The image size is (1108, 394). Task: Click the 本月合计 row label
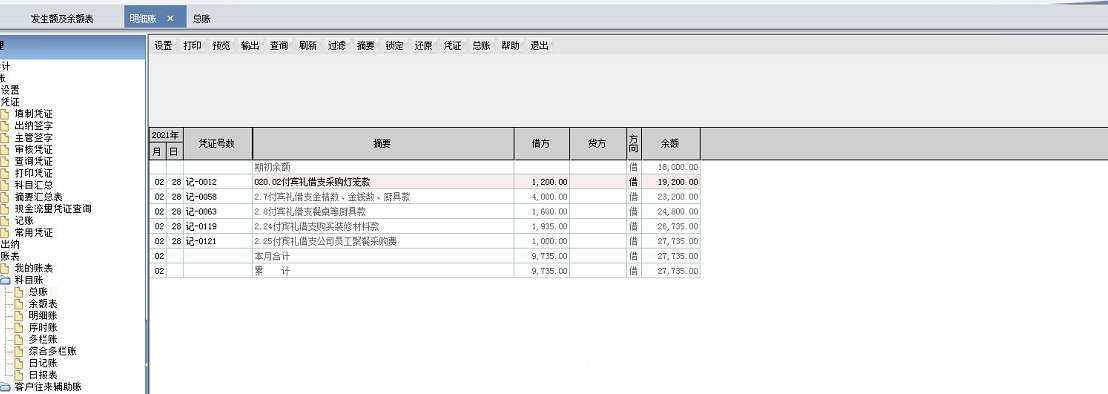272,256
